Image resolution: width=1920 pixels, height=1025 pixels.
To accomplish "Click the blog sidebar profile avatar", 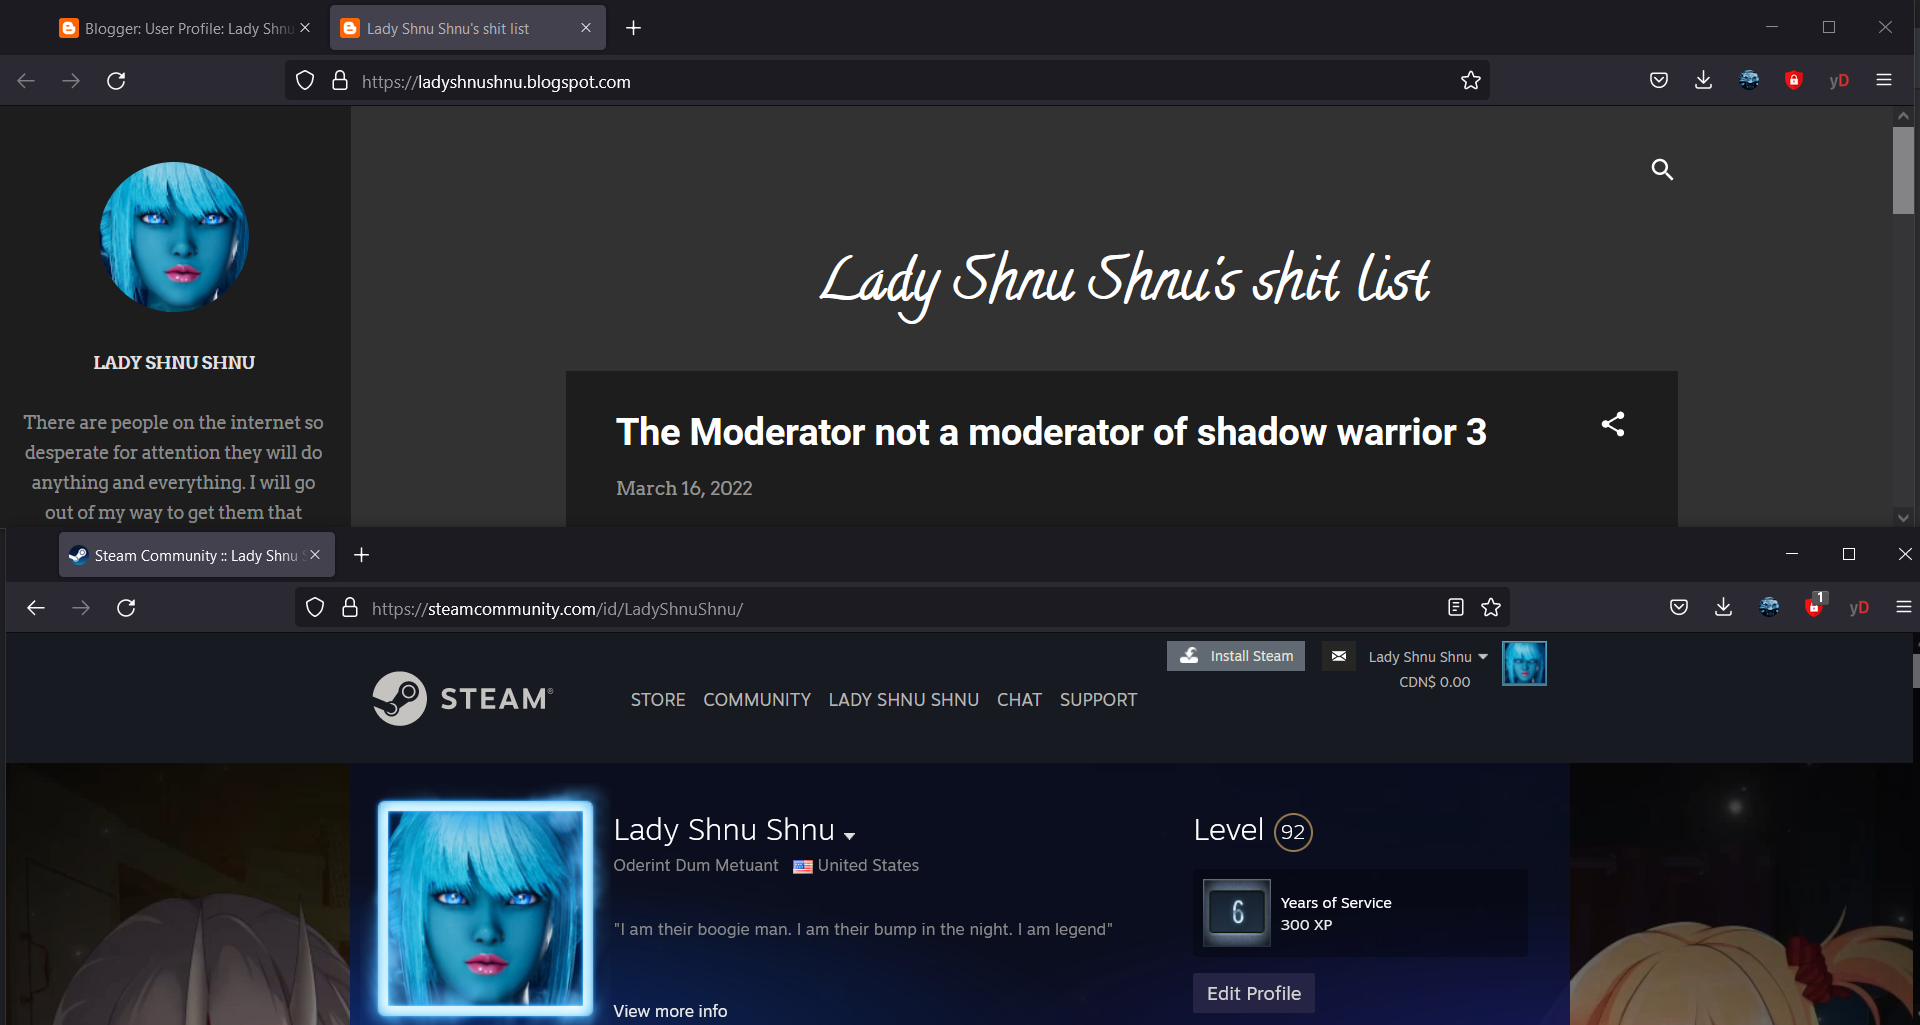I will tap(174, 237).
